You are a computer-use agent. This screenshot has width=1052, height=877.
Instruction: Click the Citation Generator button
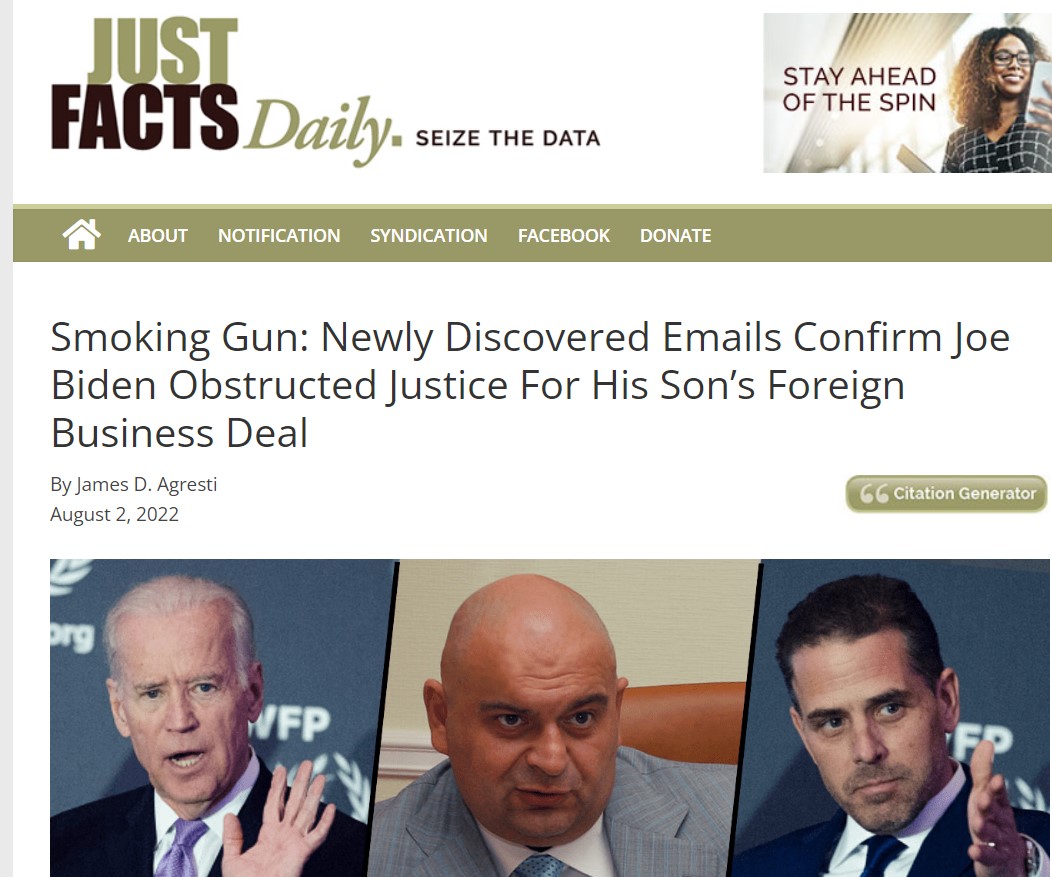[946, 494]
